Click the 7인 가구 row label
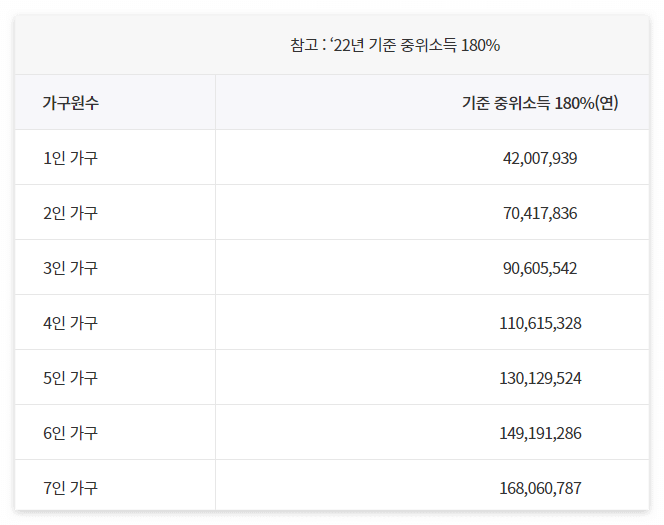 (x=70, y=488)
